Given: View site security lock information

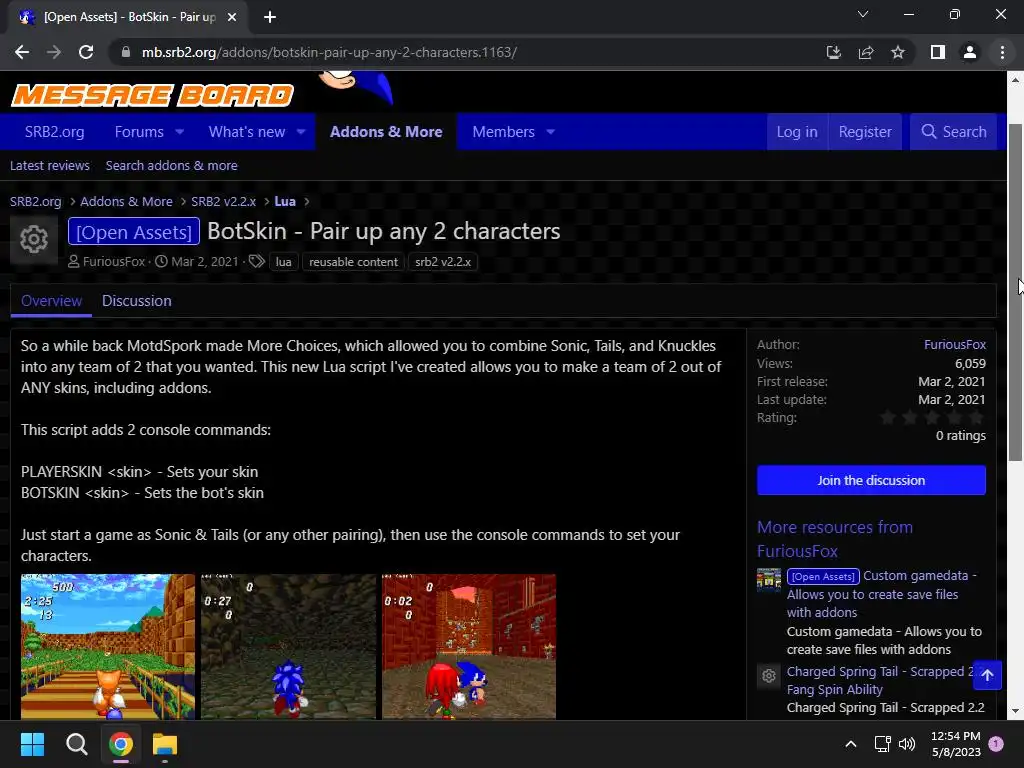Looking at the screenshot, I should click(x=125, y=52).
